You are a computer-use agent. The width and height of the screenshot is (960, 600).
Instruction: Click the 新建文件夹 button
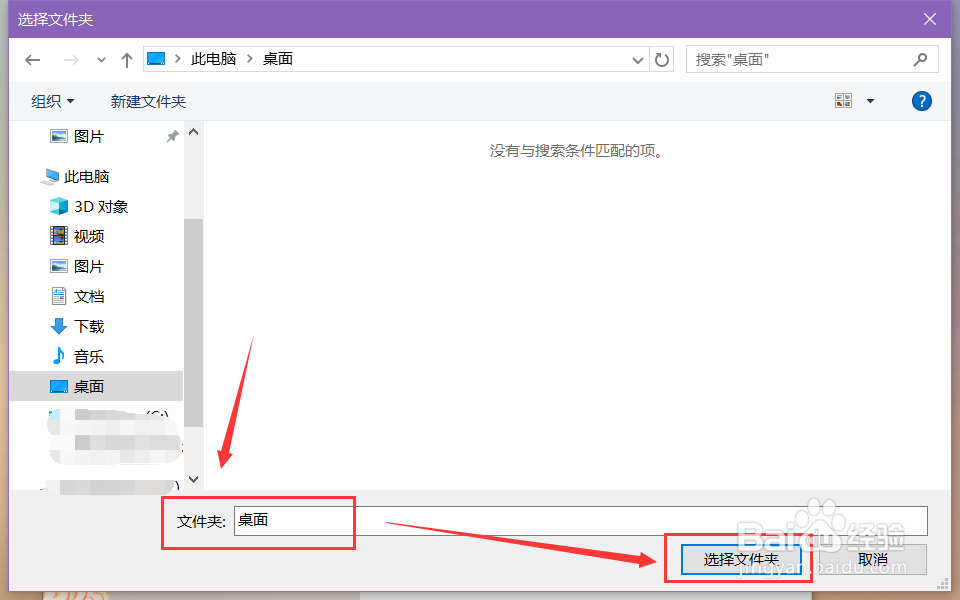148,101
